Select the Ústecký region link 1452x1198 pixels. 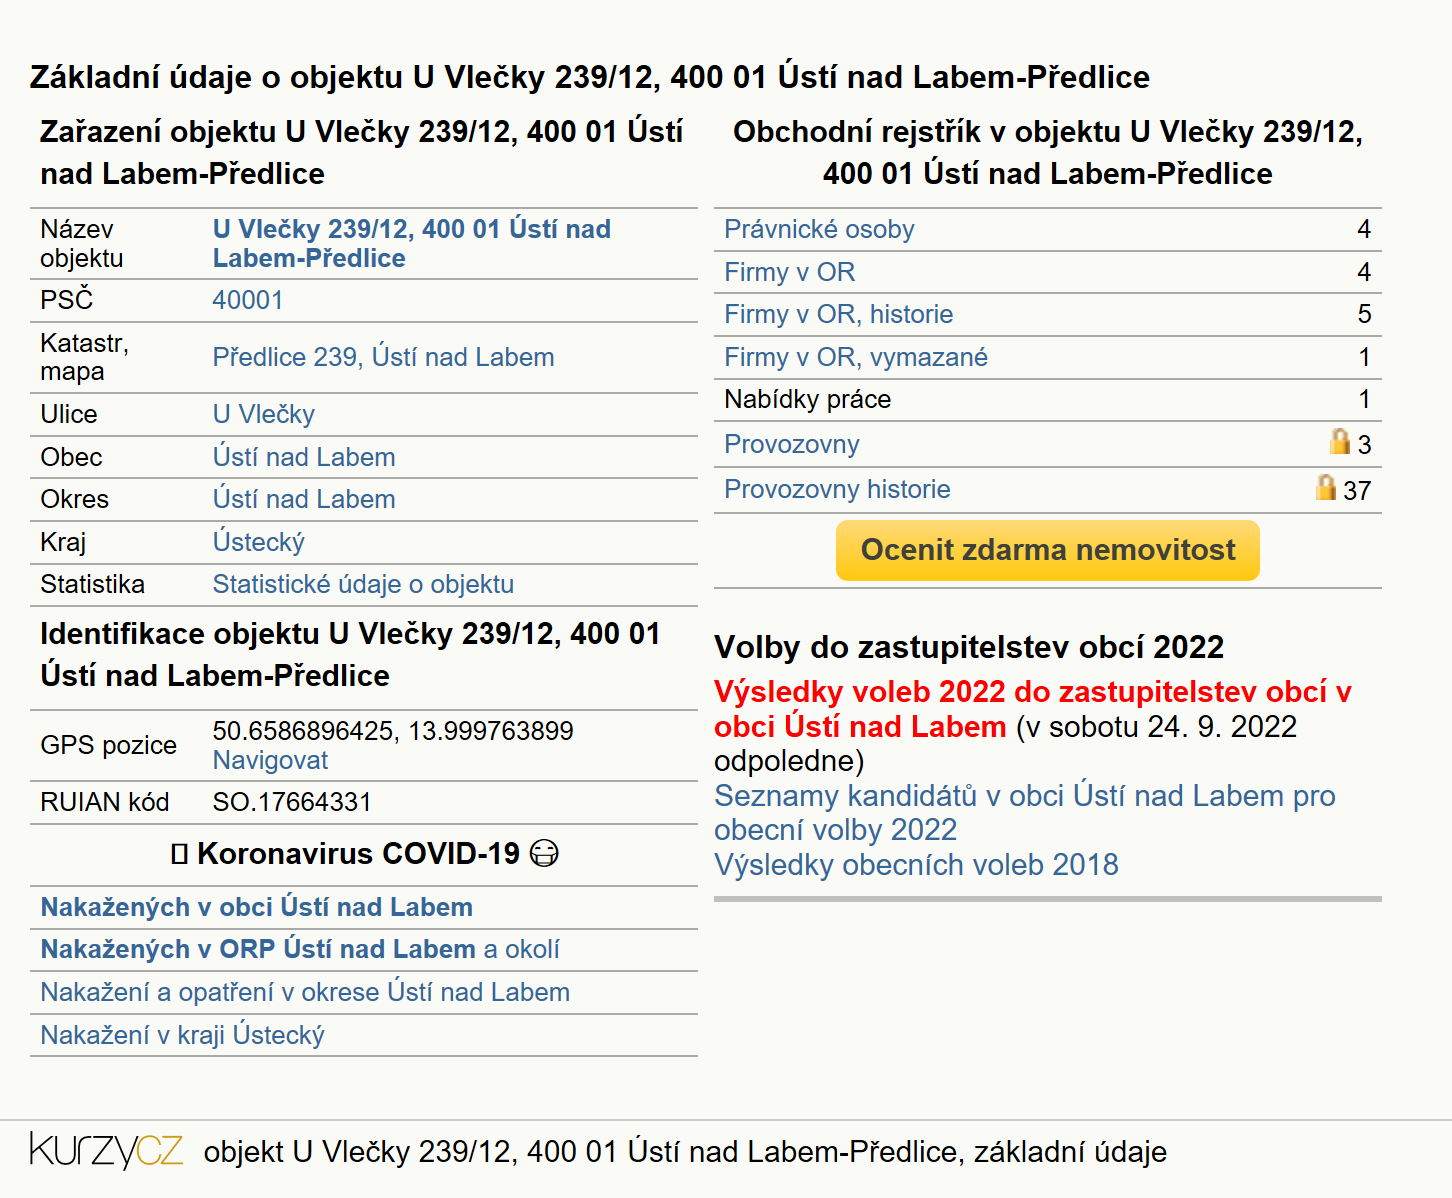(259, 542)
